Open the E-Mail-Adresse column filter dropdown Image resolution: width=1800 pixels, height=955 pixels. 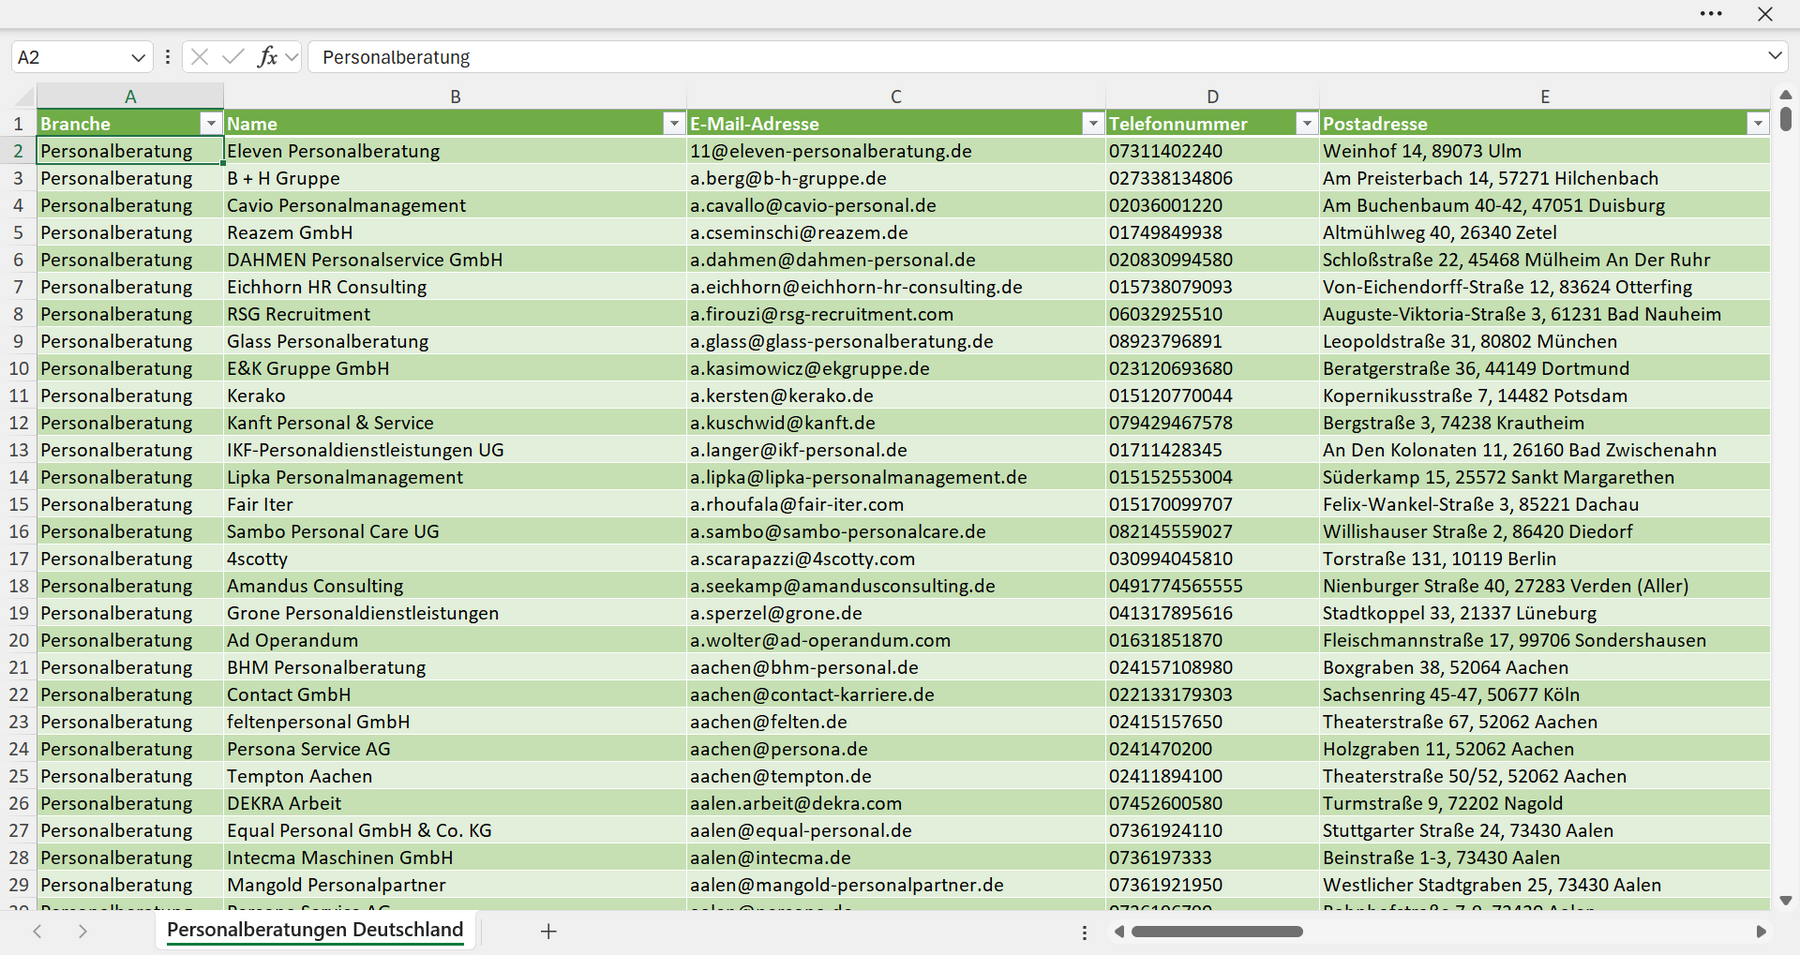1093,123
